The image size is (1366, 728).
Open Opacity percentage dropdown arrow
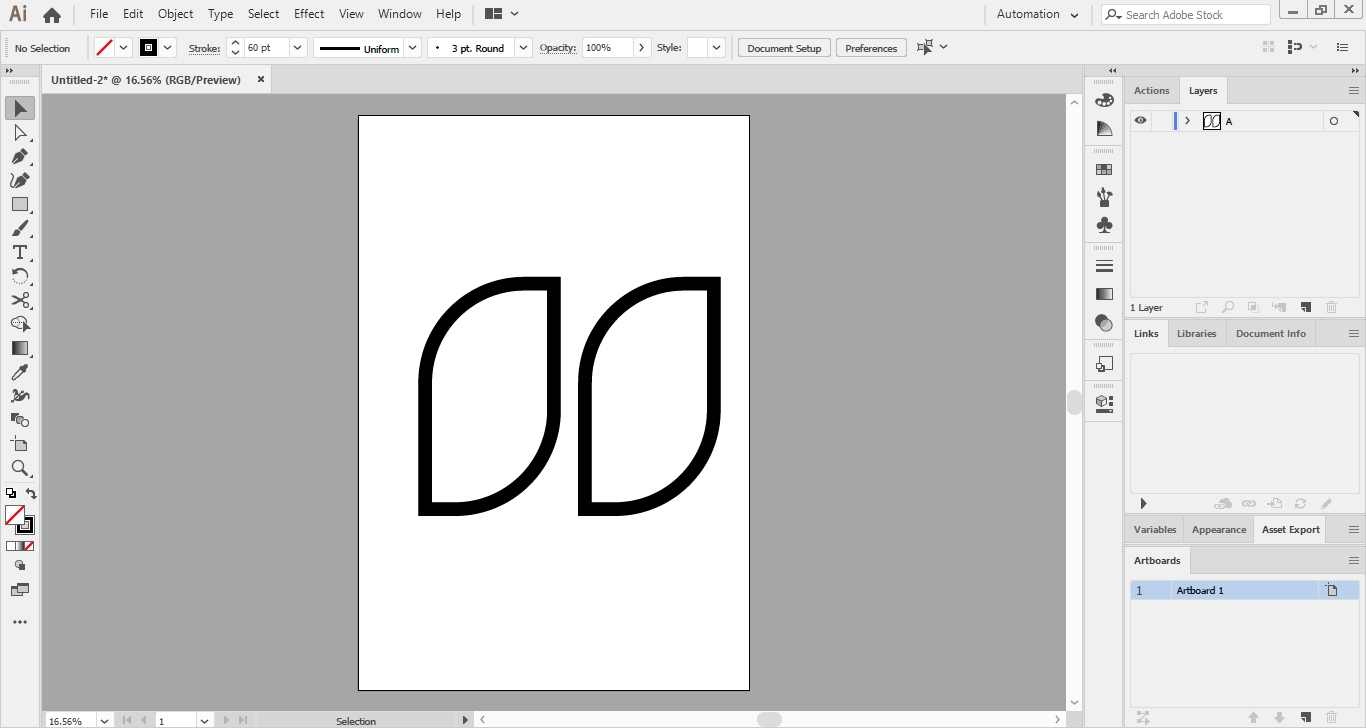[x=642, y=48]
